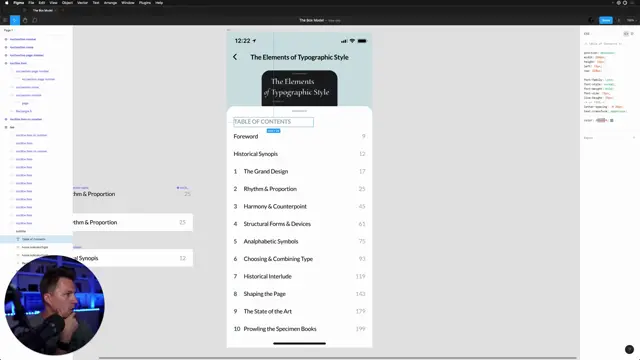640x360 pixels.
Task: Select the TABLE OF CONTENTS text box
Action: click(x=273, y=122)
